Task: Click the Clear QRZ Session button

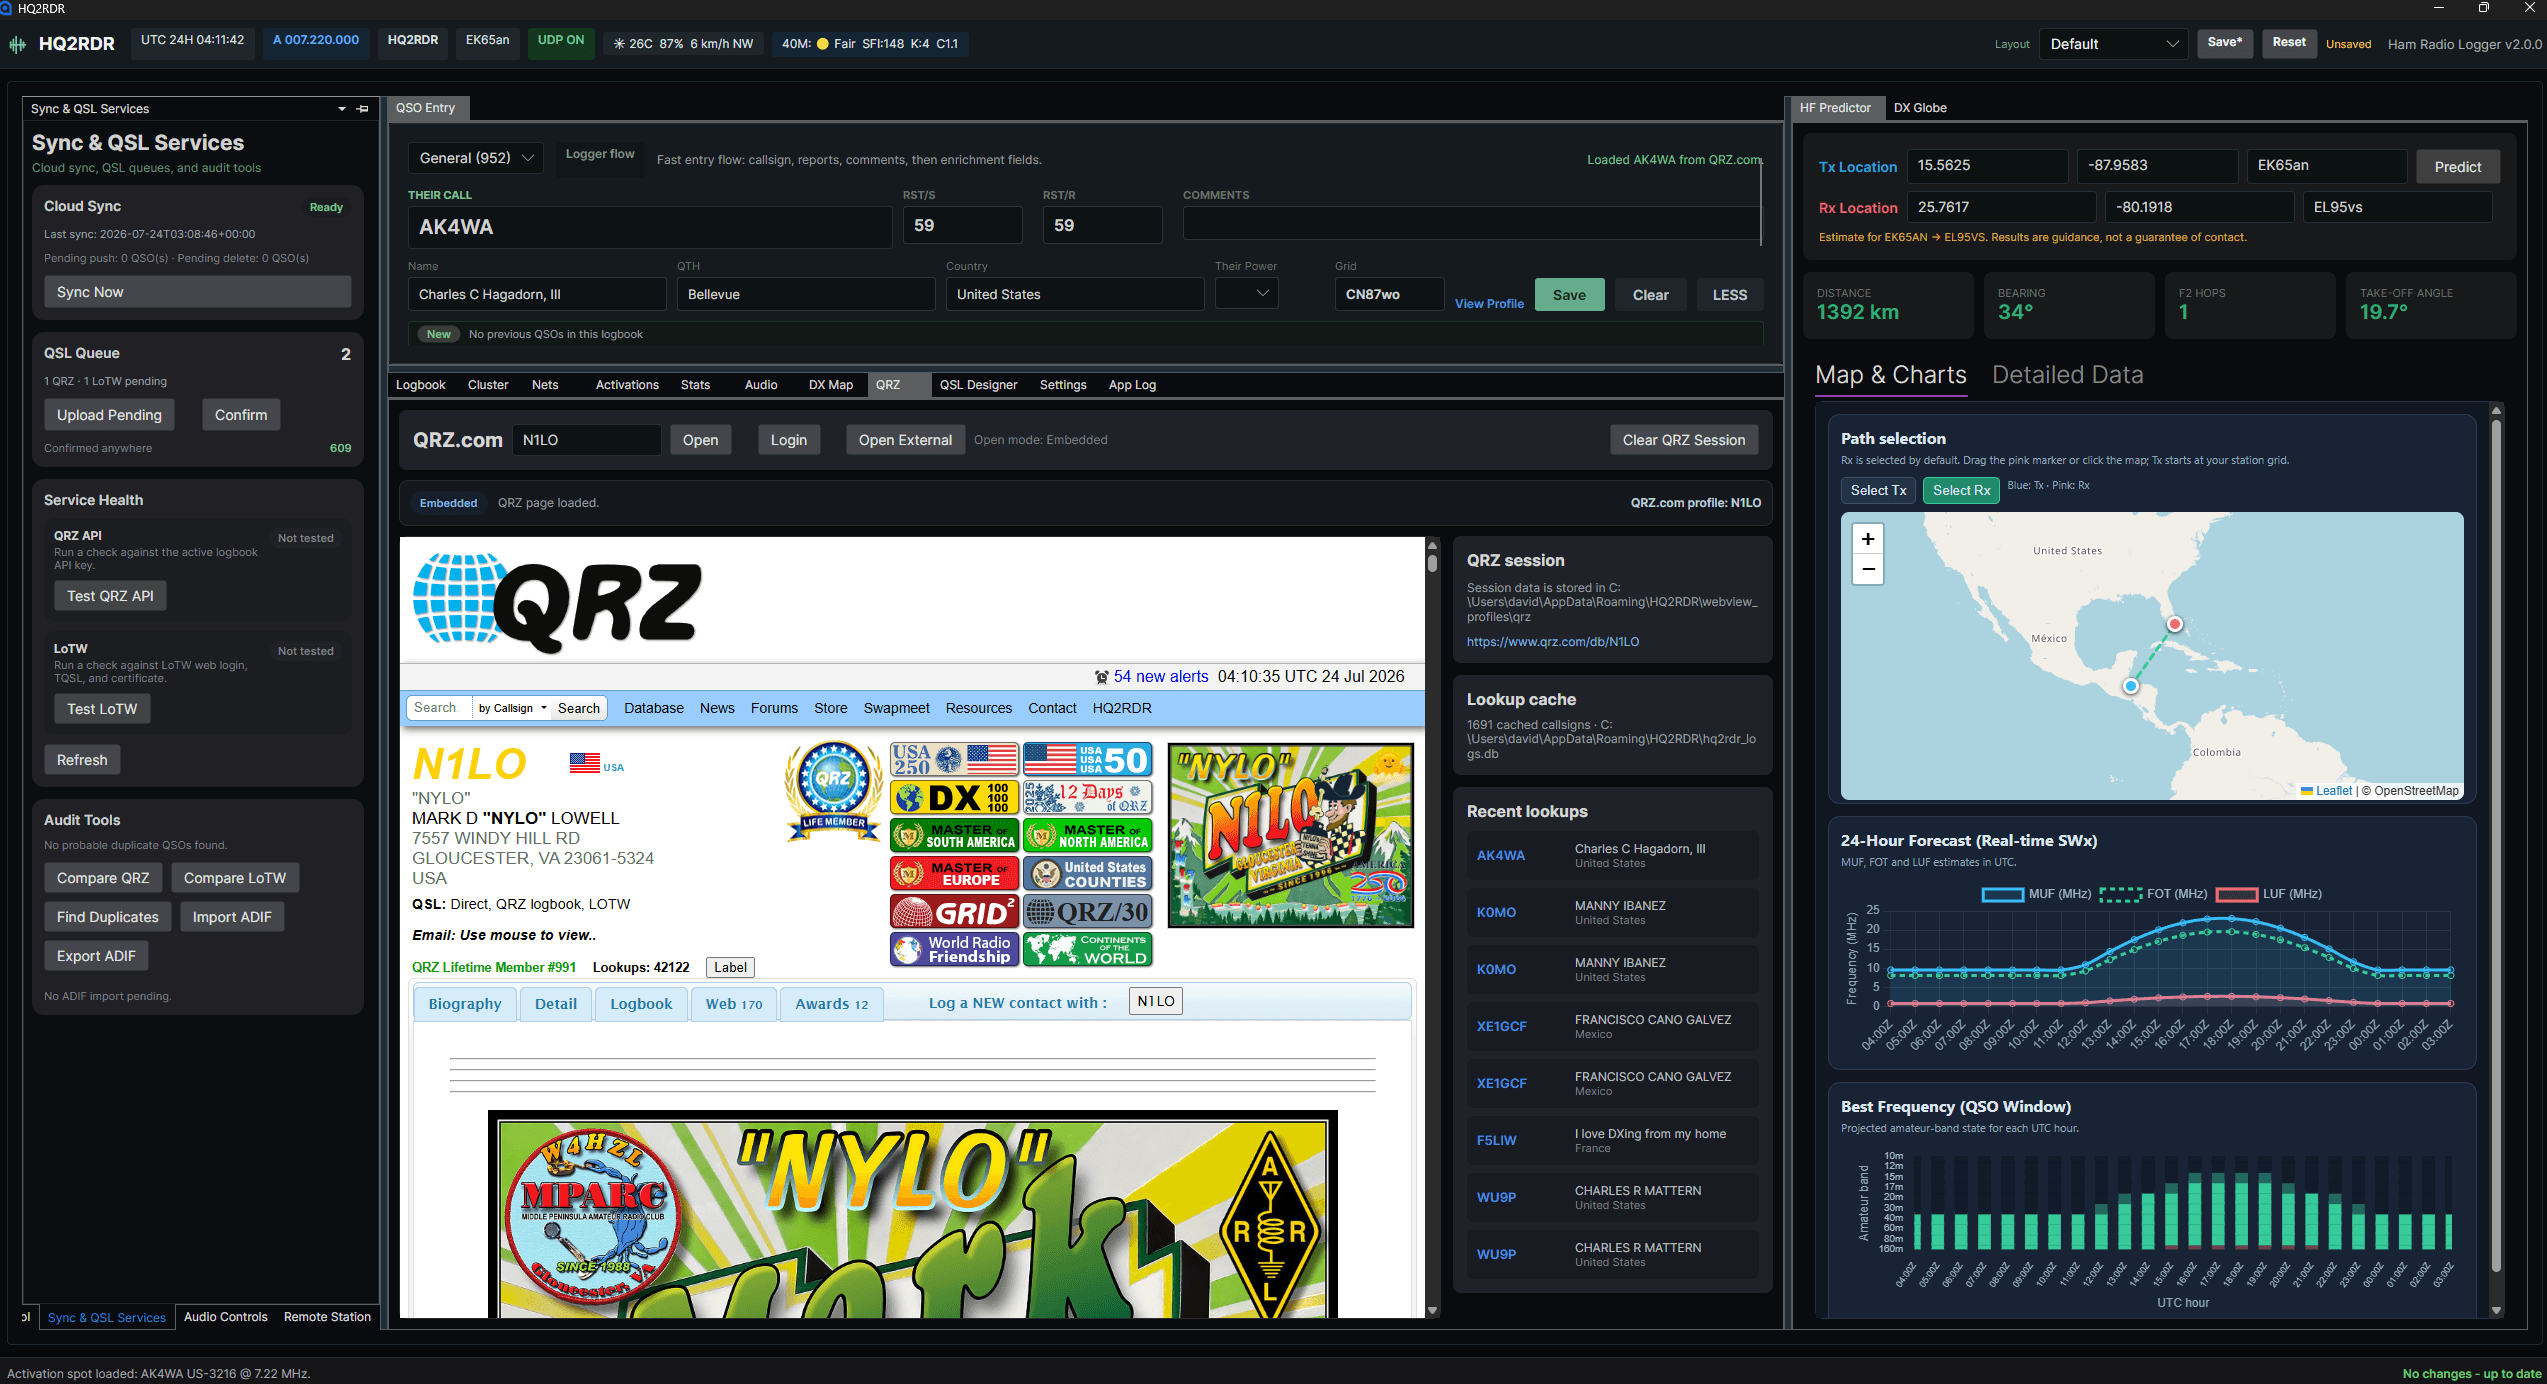Action: pos(1684,440)
